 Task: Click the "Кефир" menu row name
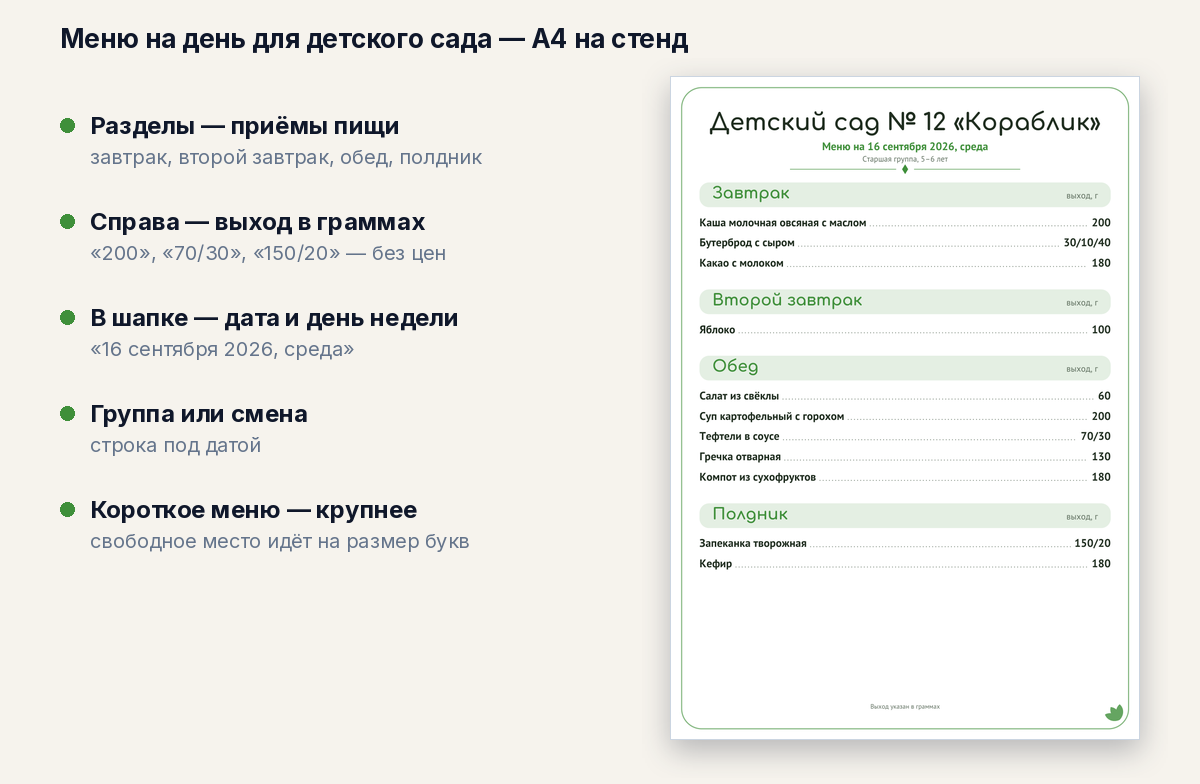pyautogui.click(x=716, y=564)
